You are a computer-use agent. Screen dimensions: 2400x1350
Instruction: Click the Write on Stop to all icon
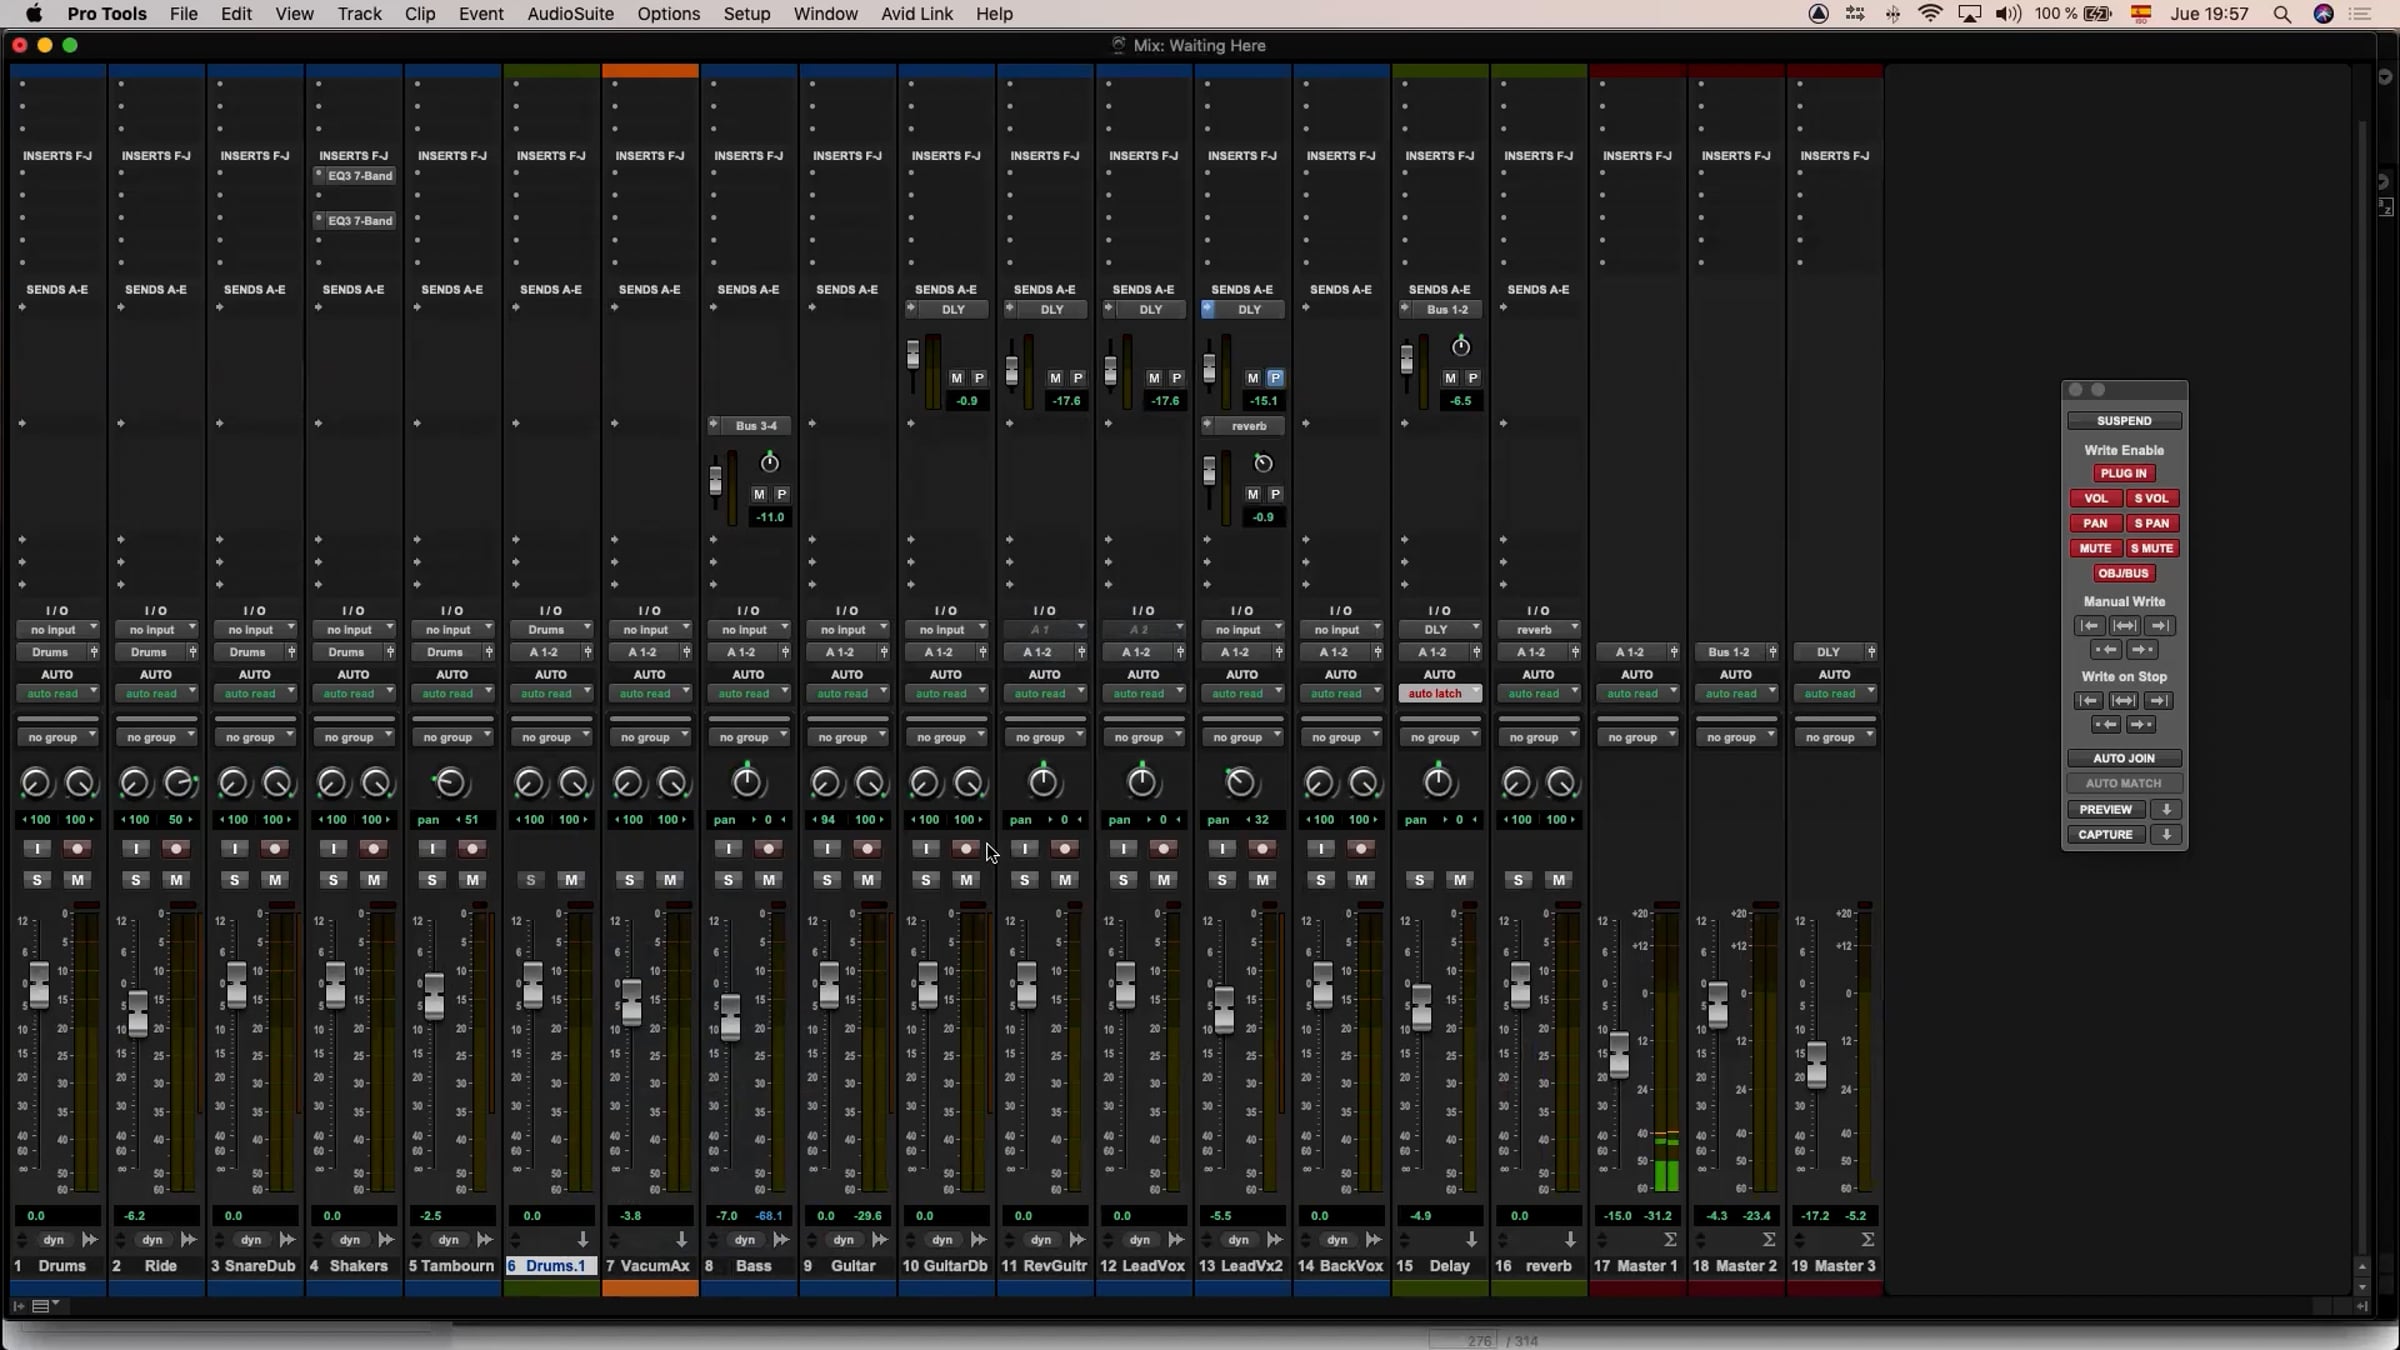(2124, 701)
